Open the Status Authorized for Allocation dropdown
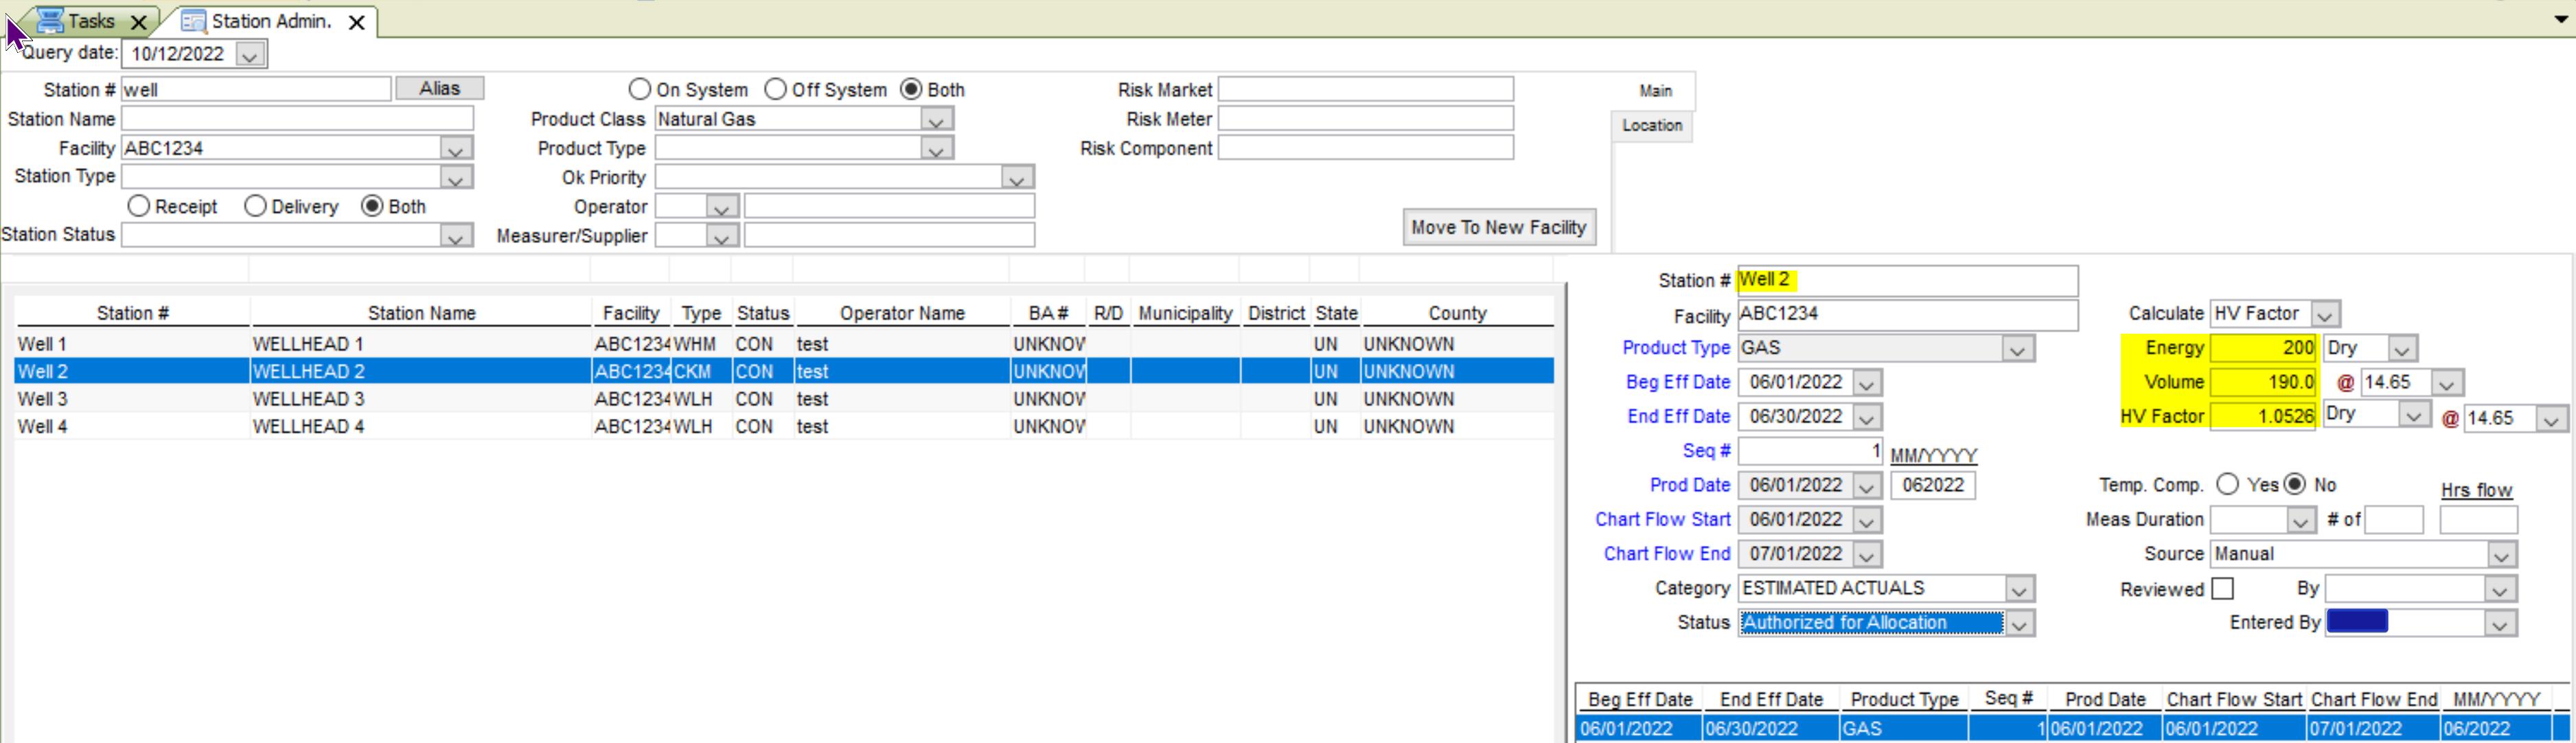The image size is (2576, 743). [x=2019, y=623]
